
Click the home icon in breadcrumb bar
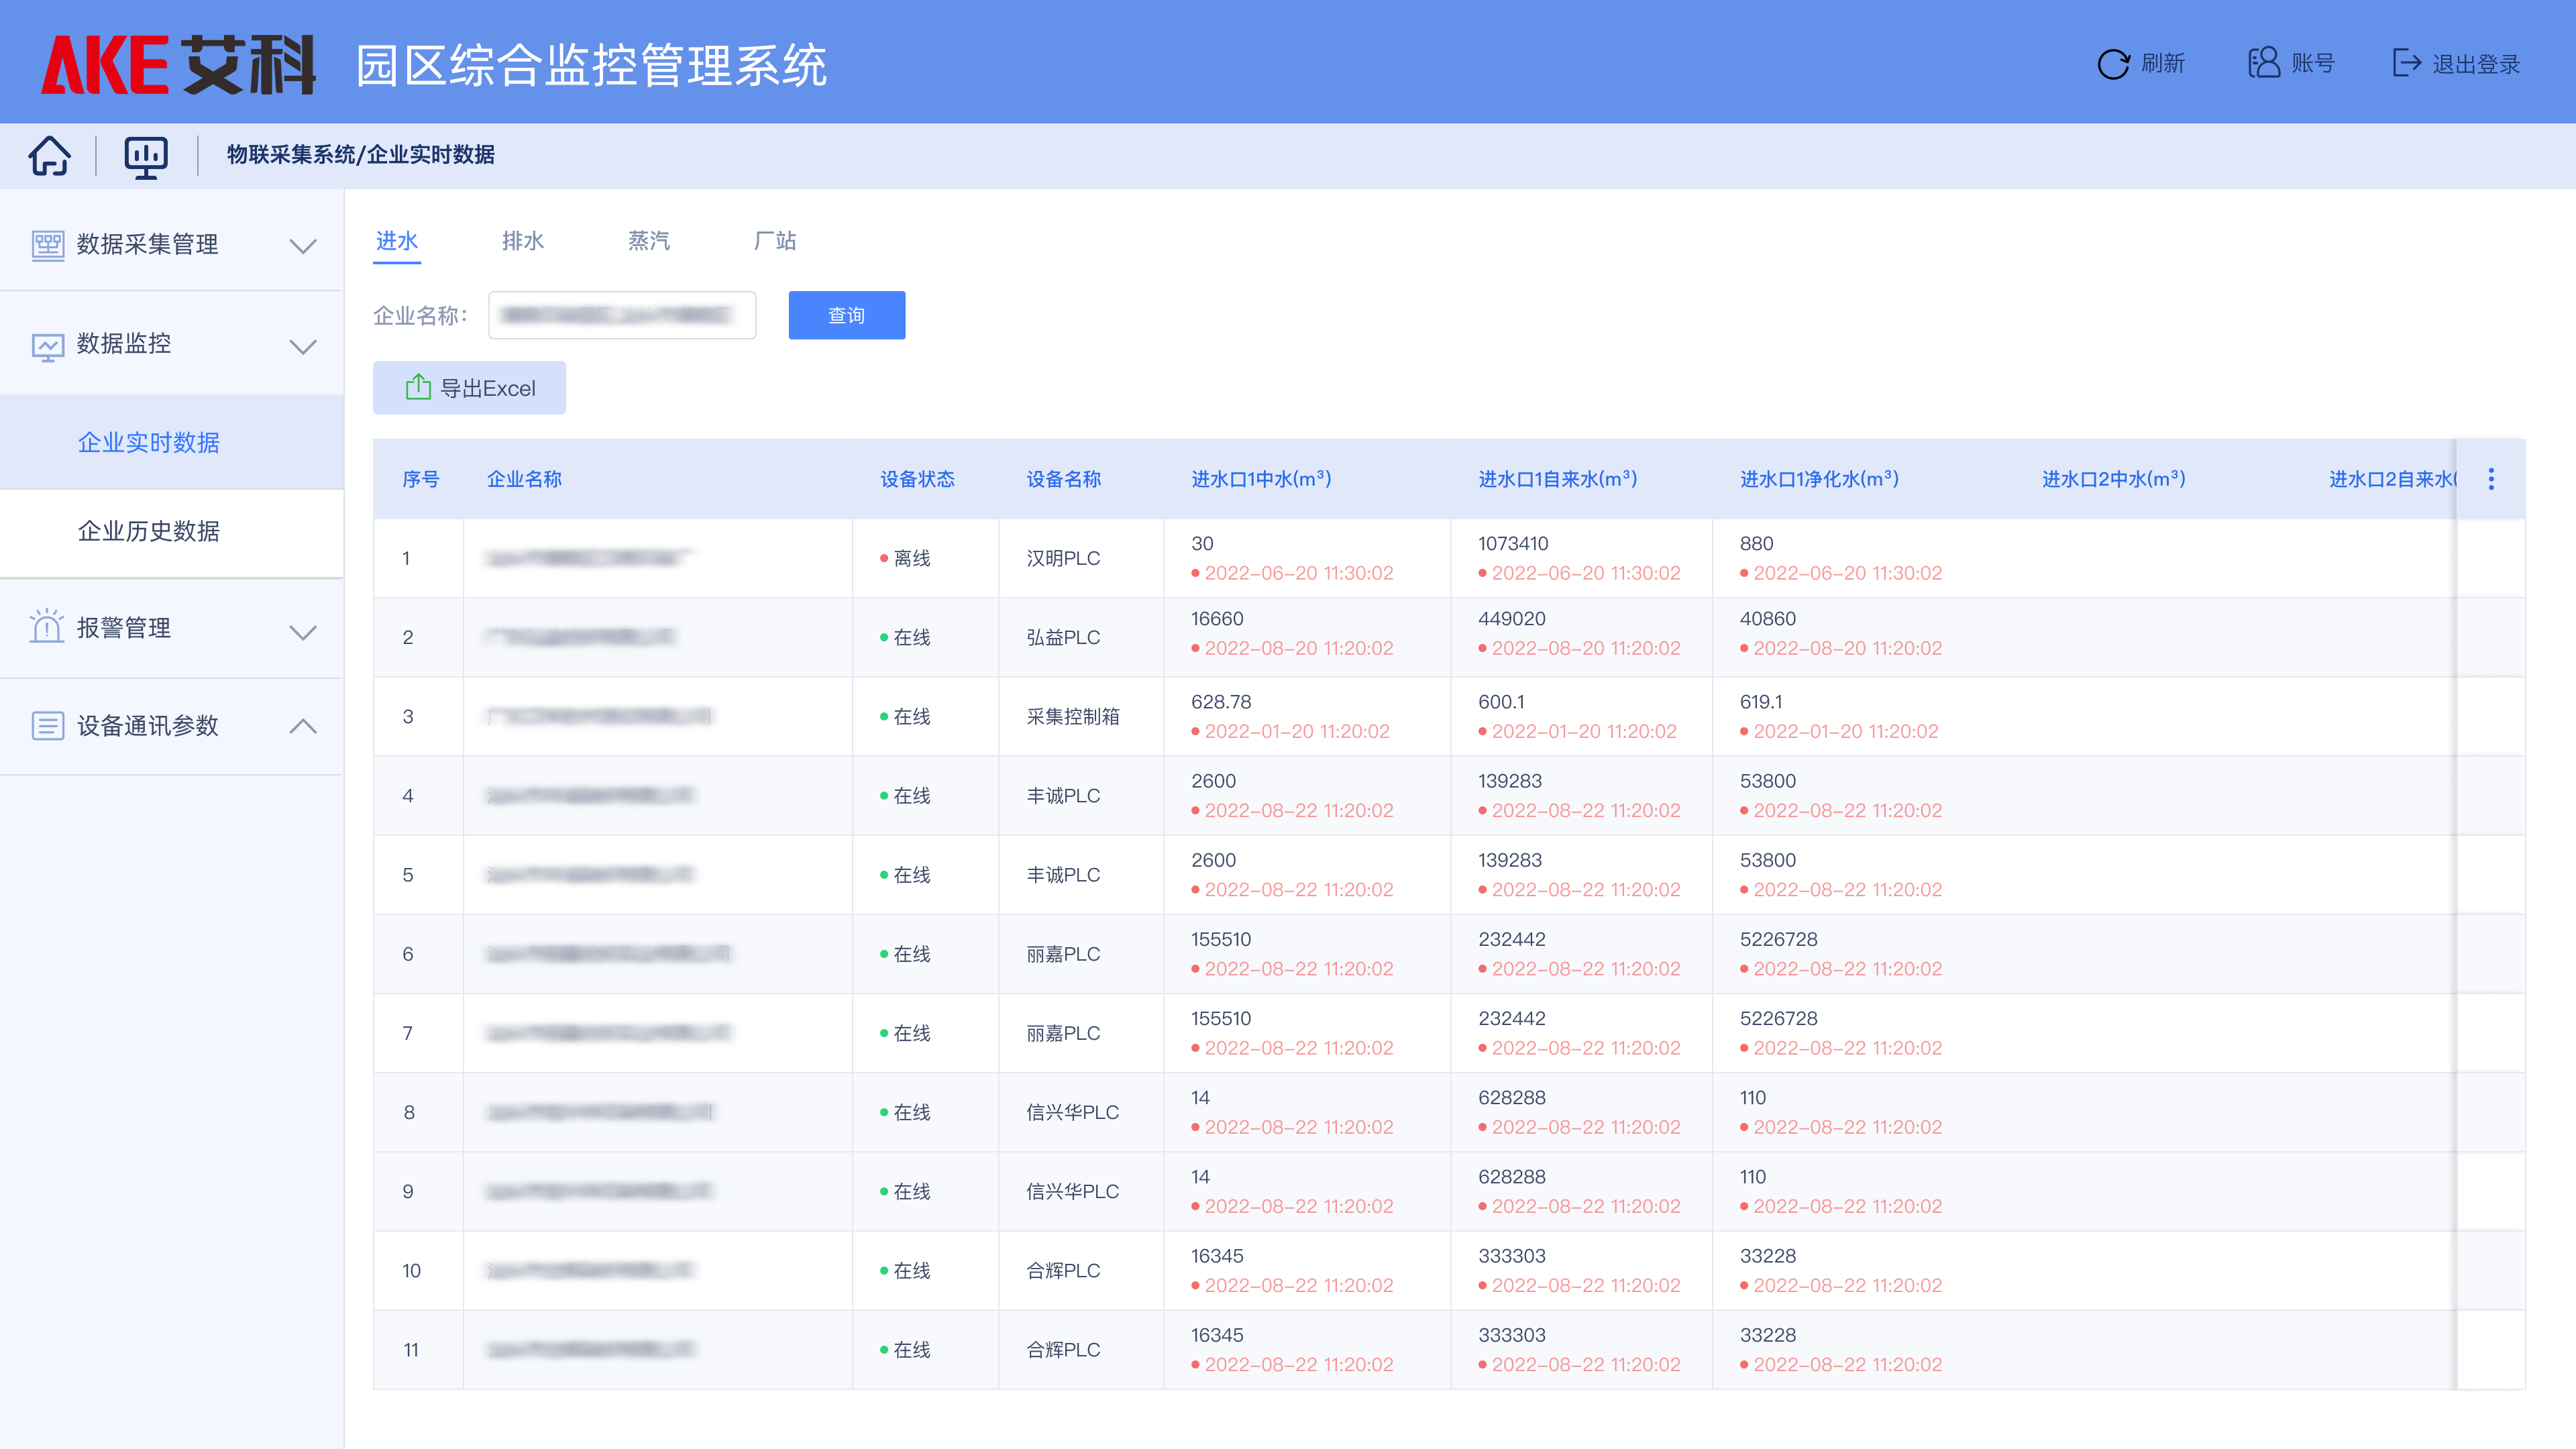coord(49,155)
